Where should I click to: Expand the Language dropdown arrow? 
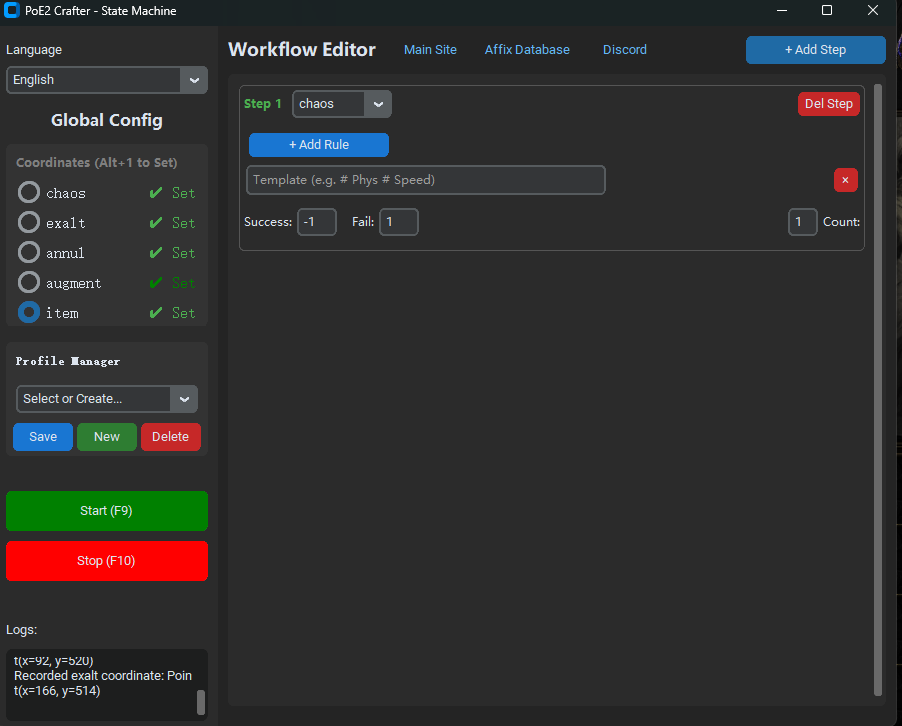coord(194,80)
